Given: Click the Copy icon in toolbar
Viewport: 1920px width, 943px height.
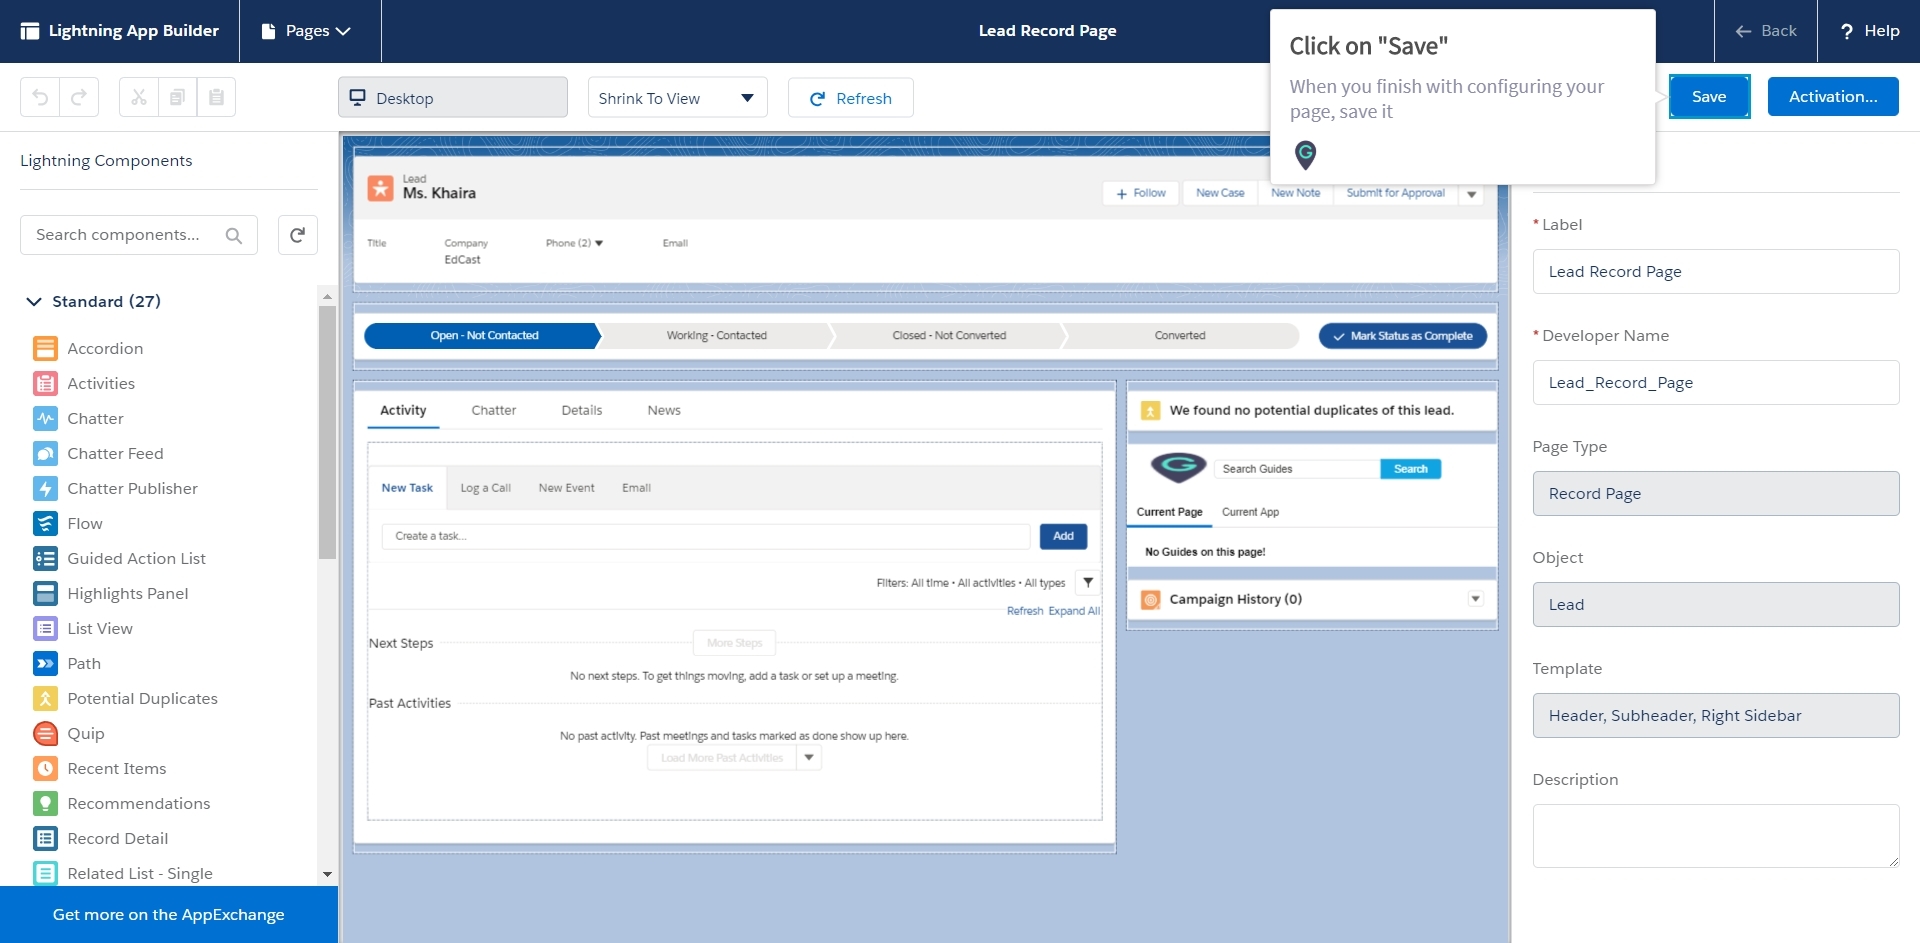Looking at the screenshot, I should (177, 97).
